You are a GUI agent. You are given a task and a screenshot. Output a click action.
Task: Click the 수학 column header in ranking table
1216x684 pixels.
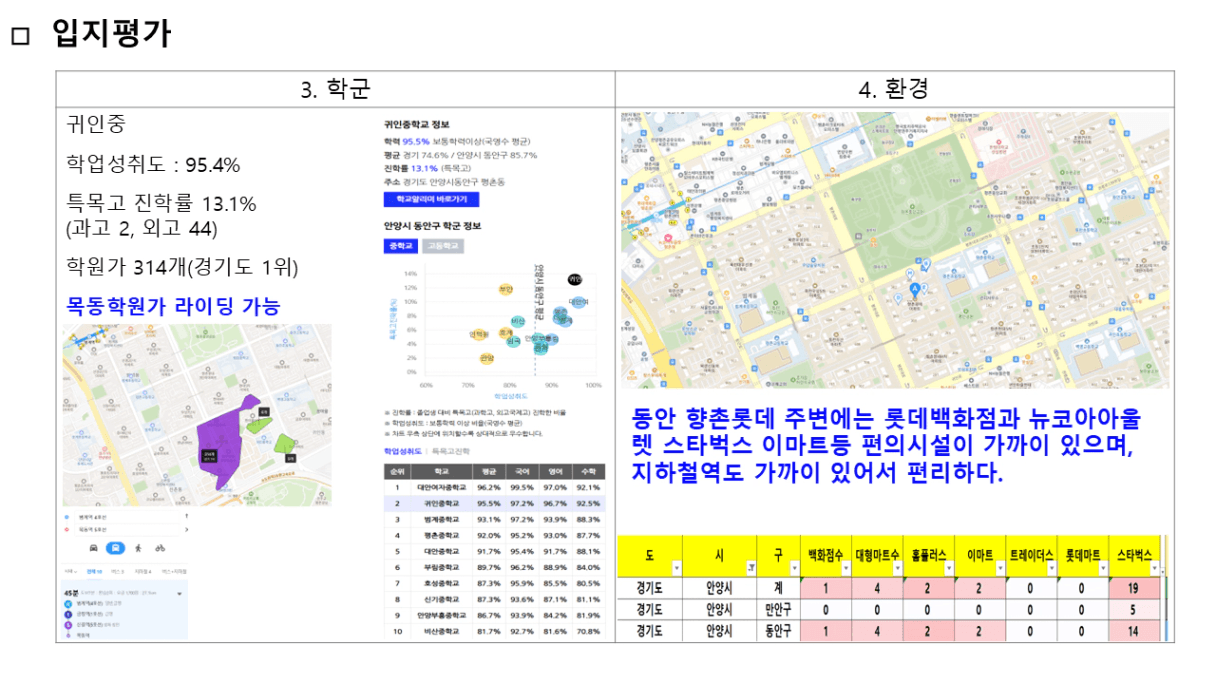[x=588, y=470]
